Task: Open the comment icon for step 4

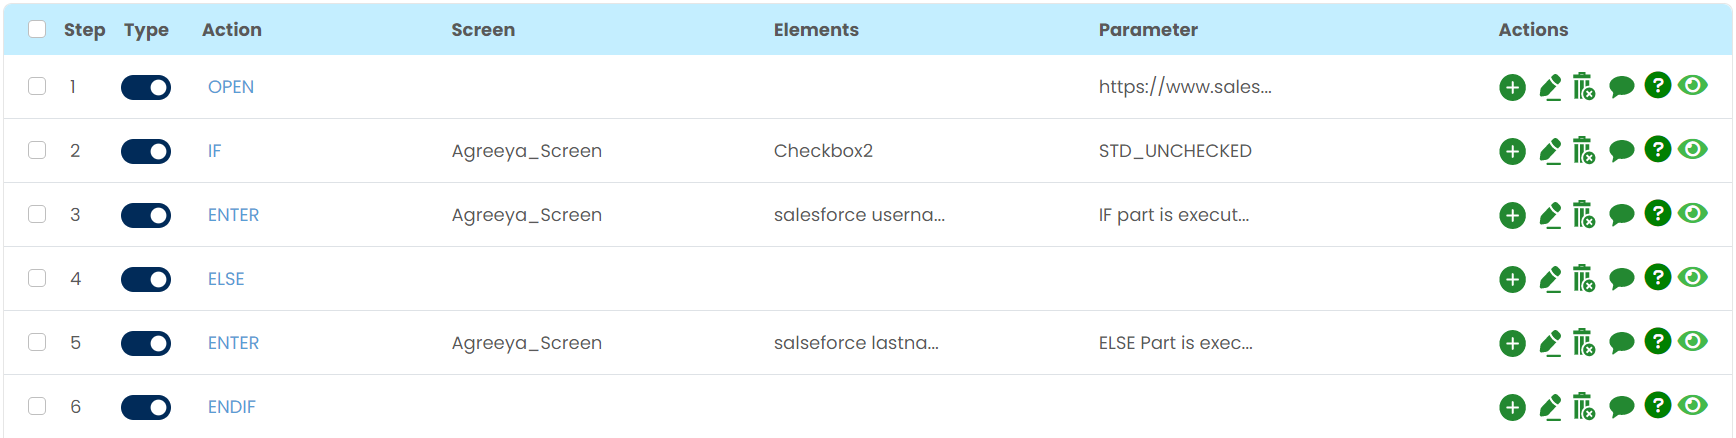Action: [x=1621, y=280]
